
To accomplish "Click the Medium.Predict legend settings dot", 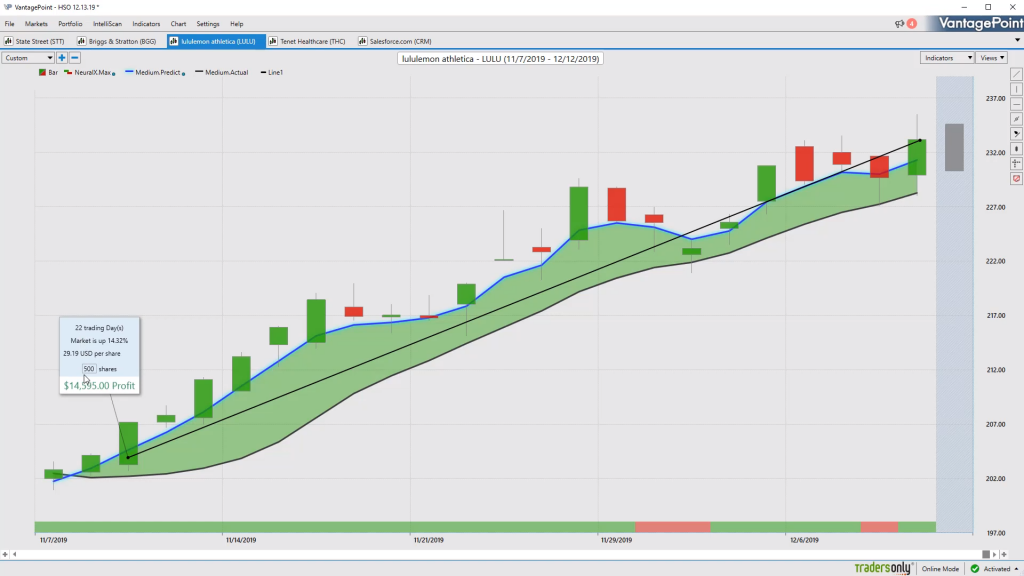I will [184, 74].
